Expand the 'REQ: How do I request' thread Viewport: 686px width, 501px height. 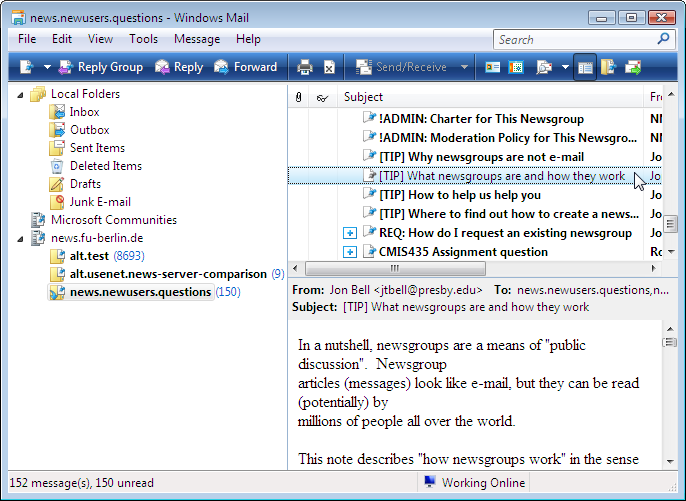coord(350,233)
